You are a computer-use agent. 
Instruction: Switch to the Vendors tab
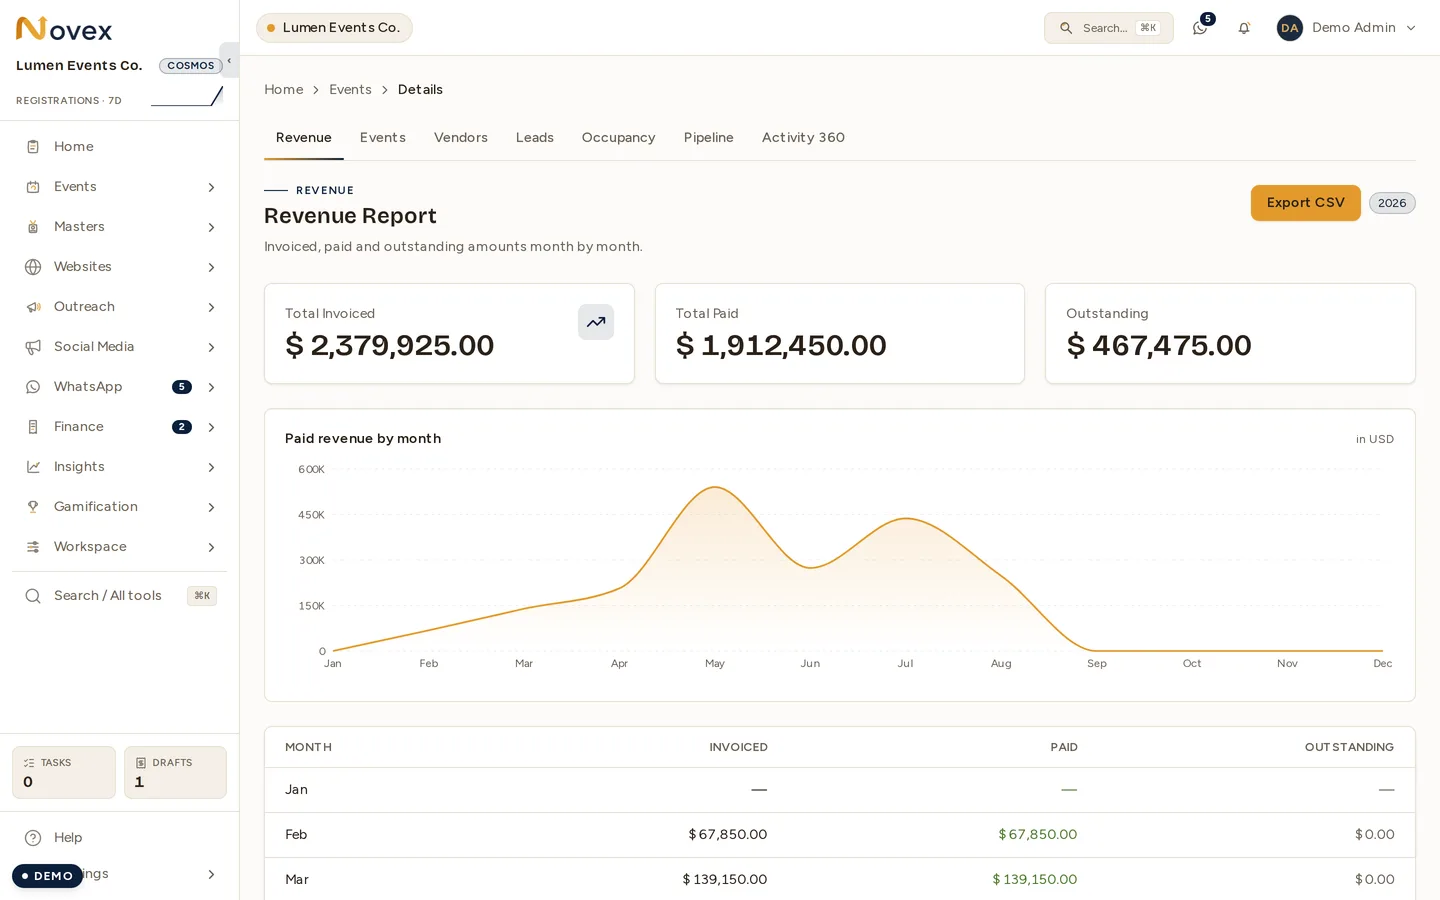461,138
